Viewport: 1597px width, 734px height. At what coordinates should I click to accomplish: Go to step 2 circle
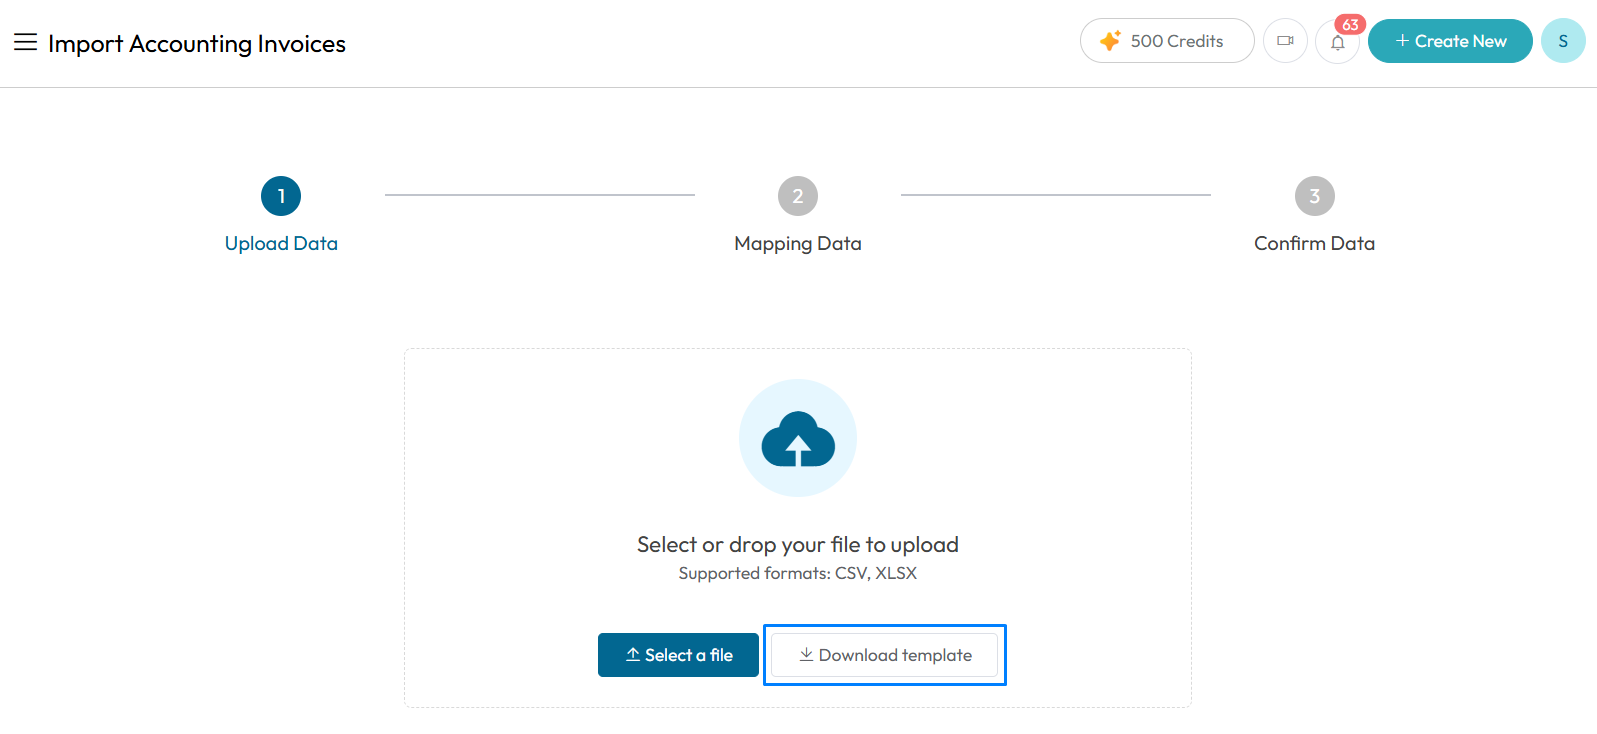798,196
